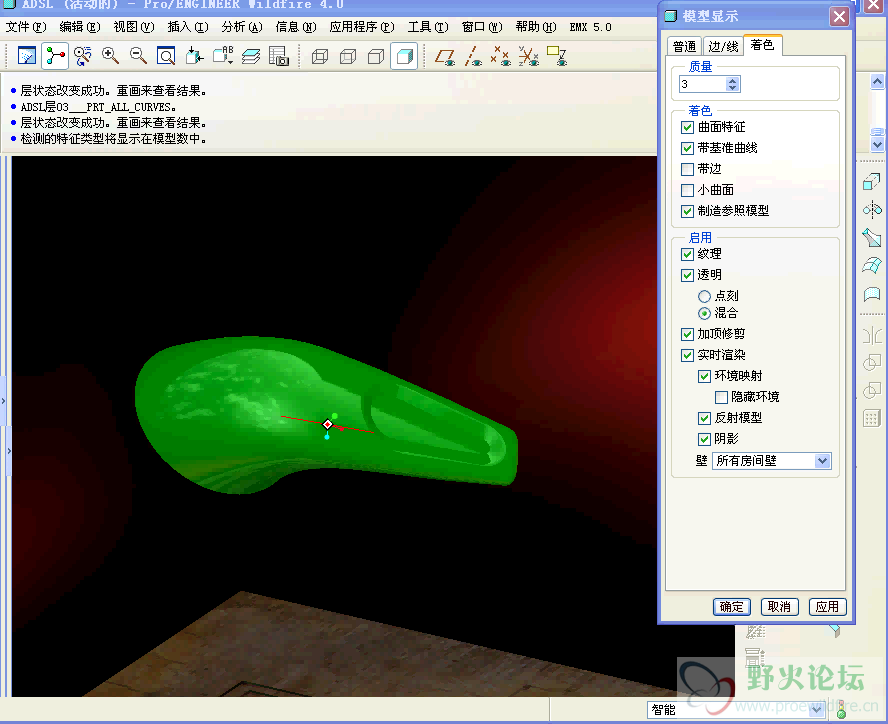Screen dimensions: 888x724
Task: Toggle 加顶修剪 checkbox
Action: click(x=688, y=334)
